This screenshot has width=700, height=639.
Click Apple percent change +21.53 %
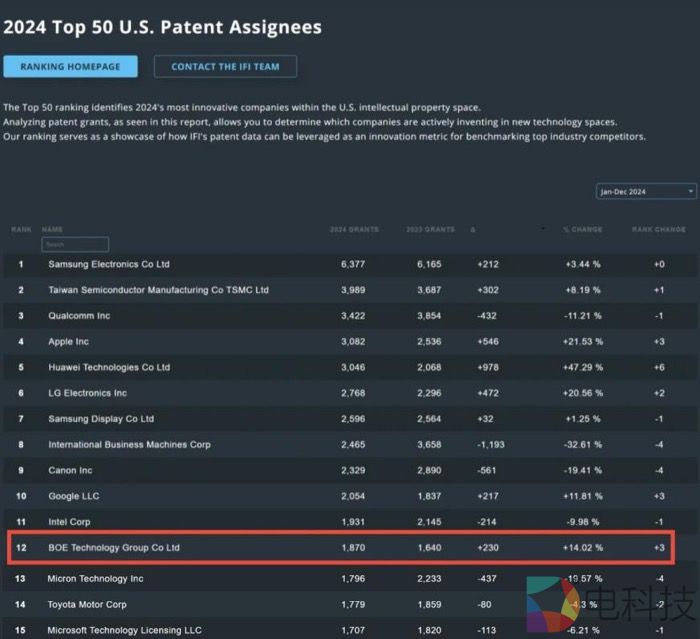tap(583, 342)
